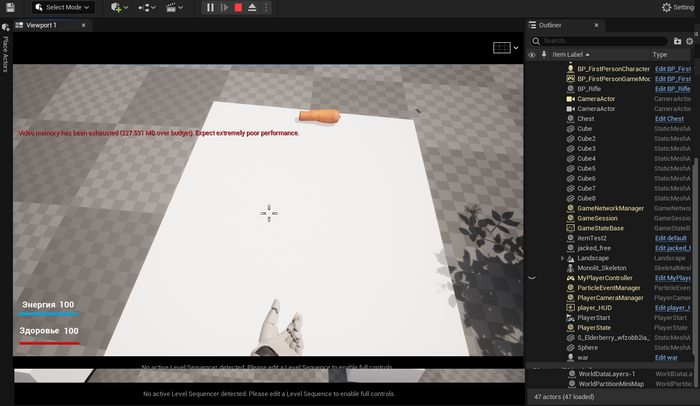The height and width of the screenshot is (406, 700).
Task: Click the PlayerStart flag icon
Action: coord(570,318)
